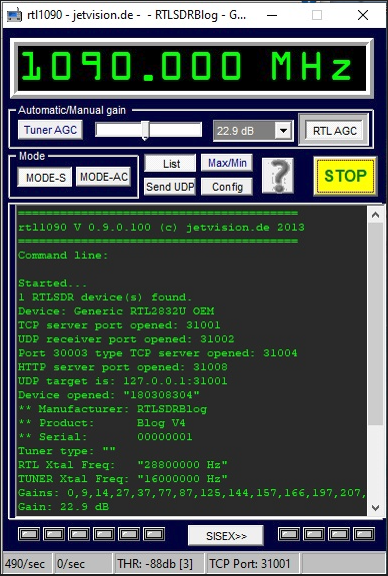The height and width of the screenshot is (576, 388).
Task: Open the Config dialog
Action: (x=227, y=187)
